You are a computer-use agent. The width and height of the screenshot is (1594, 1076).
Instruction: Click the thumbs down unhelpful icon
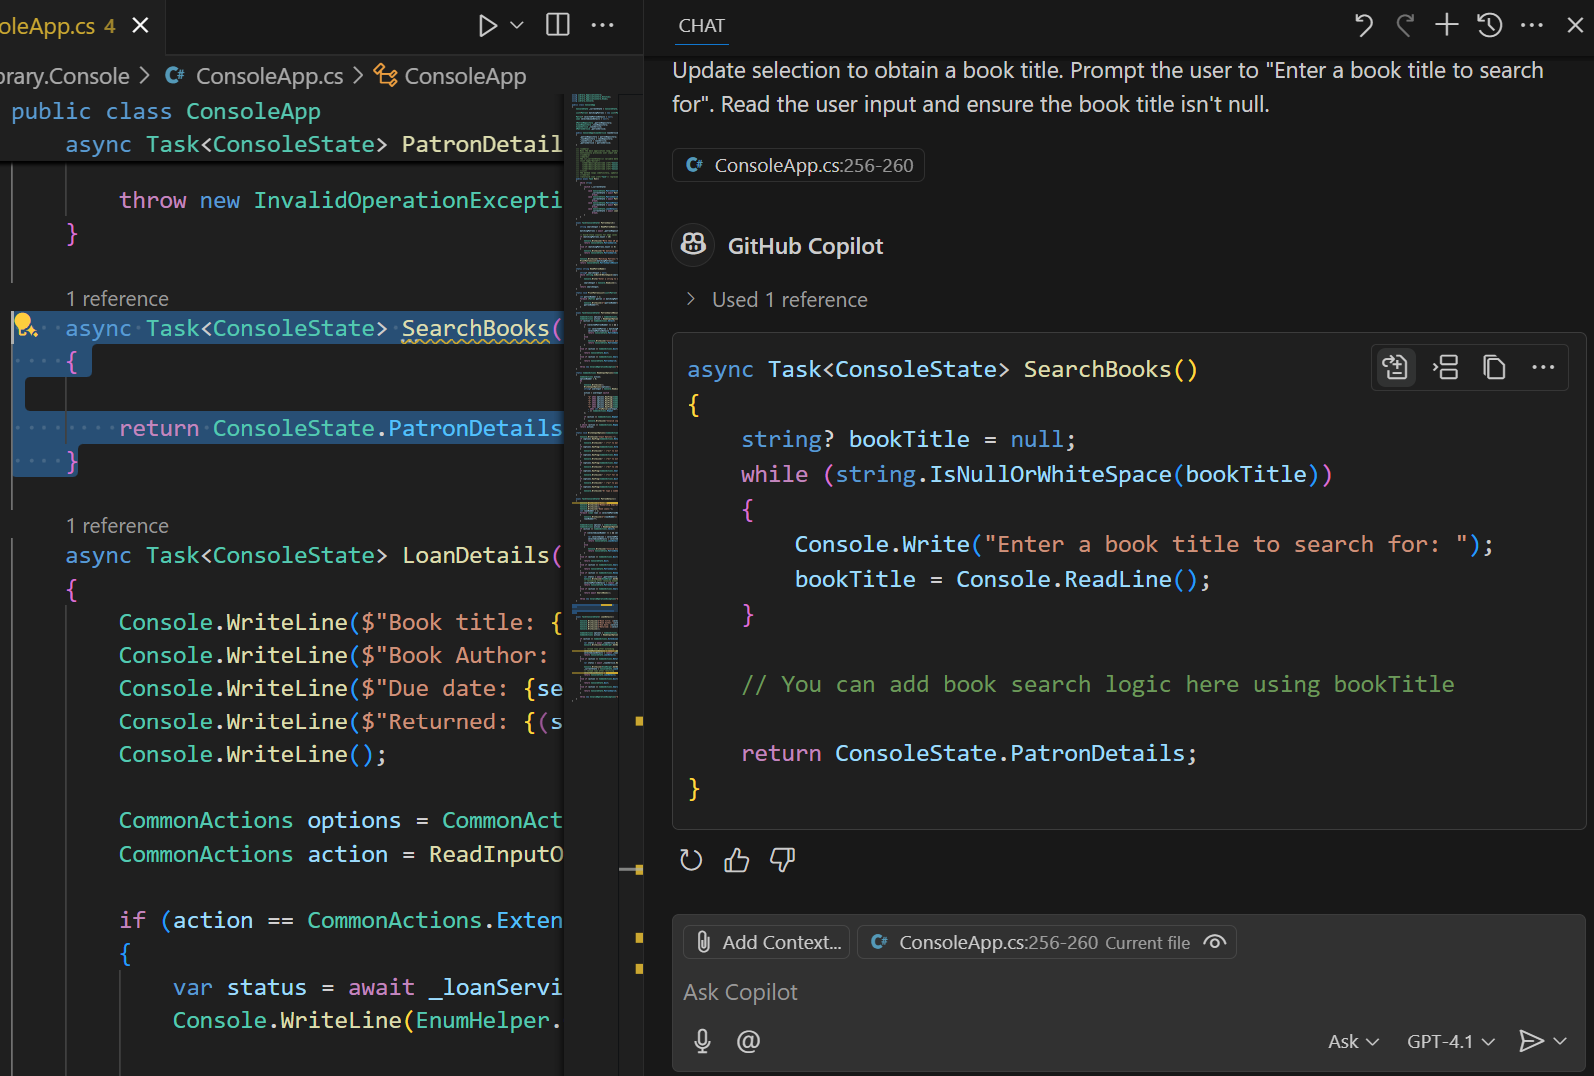coord(782,860)
